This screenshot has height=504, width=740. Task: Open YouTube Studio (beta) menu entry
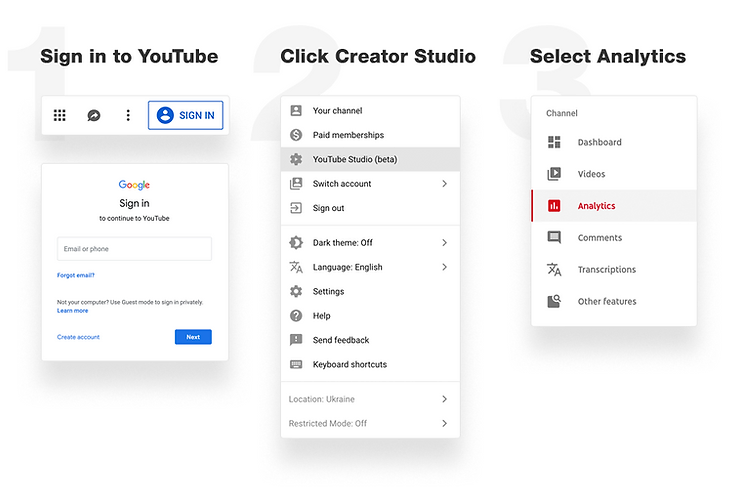click(x=370, y=159)
